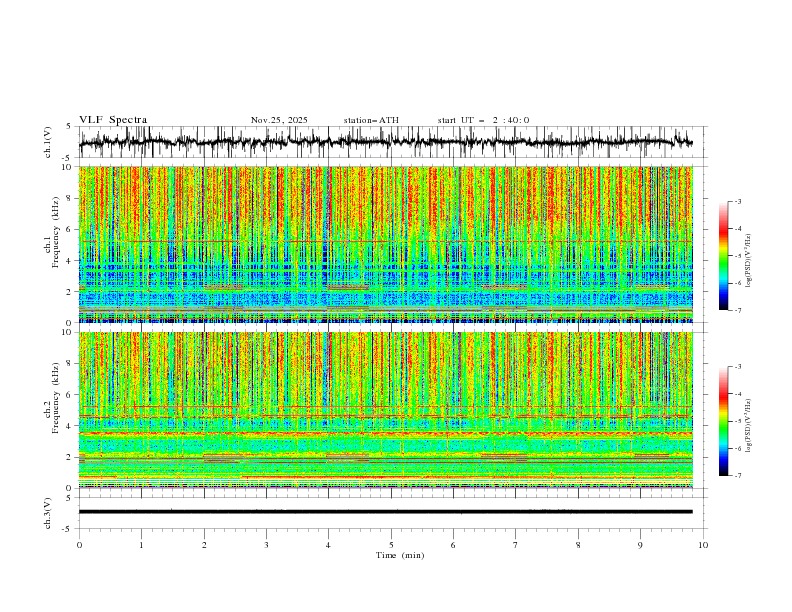Click the "station=ATH" header label

(371, 120)
